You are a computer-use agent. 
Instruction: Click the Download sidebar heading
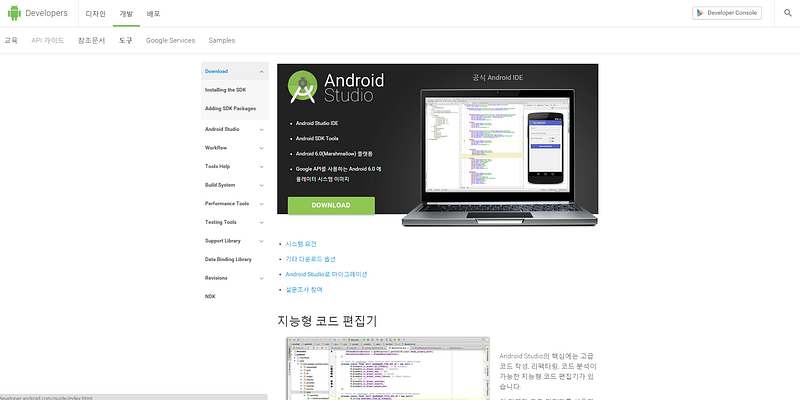(x=216, y=71)
